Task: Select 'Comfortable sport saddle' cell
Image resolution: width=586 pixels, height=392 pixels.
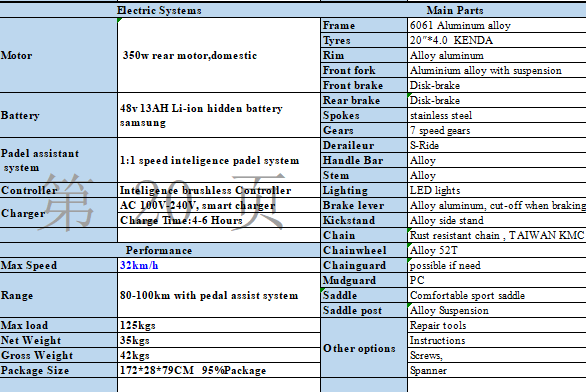Action: point(497,295)
